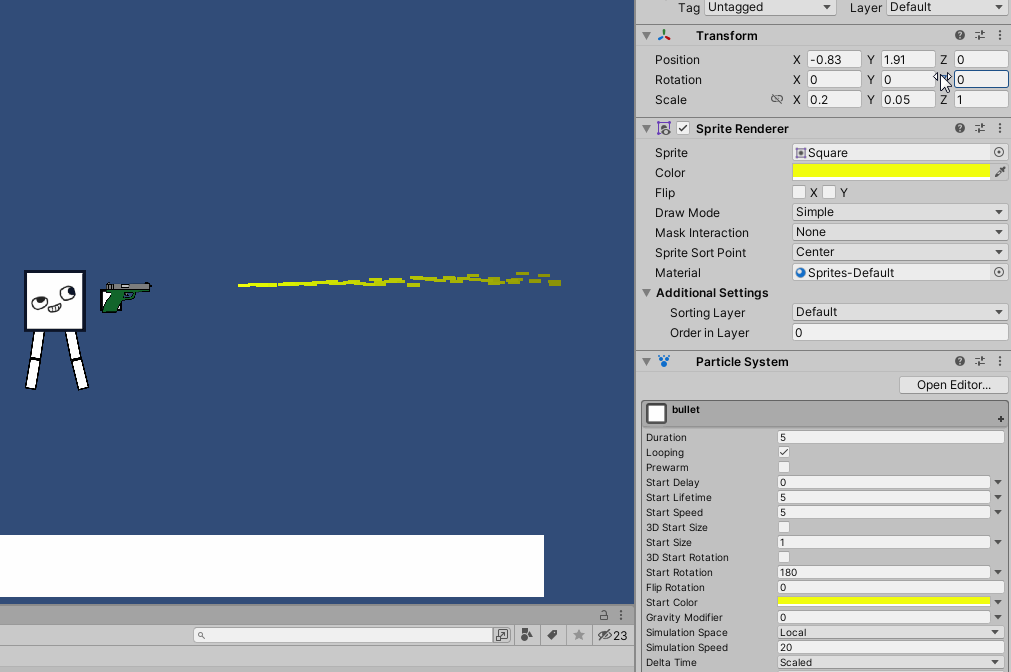Viewport: 1011px width, 672px height.
Task: Click the Open Editor button
Action: click(951, 385)
